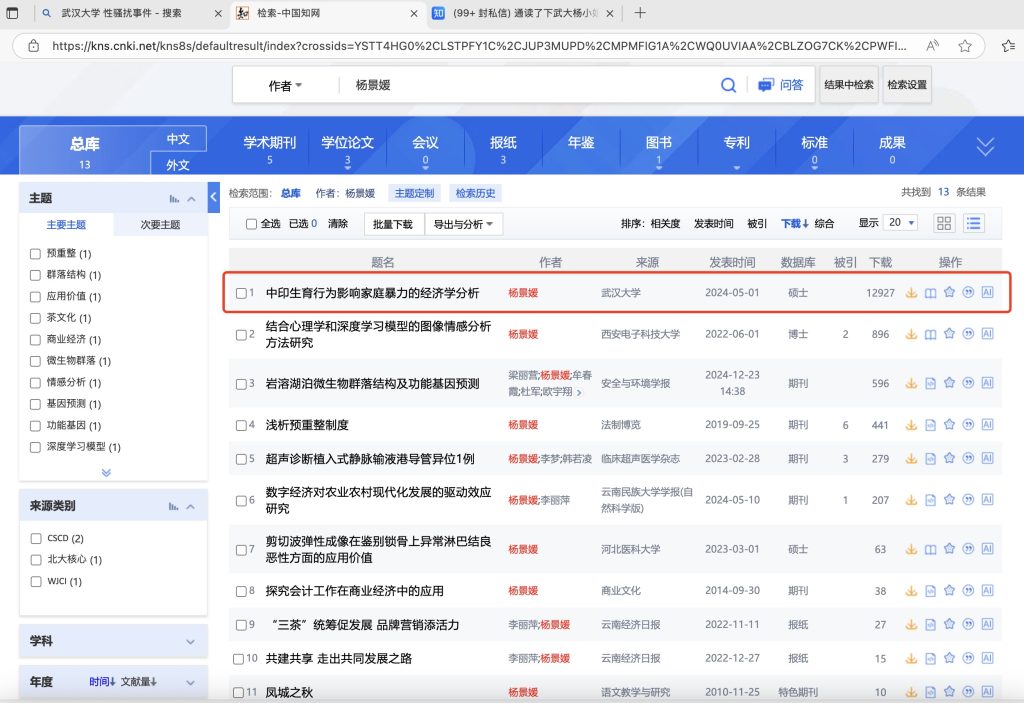
Task: Favorite the 浅析预重整制度 article
Action: point(950,425)
